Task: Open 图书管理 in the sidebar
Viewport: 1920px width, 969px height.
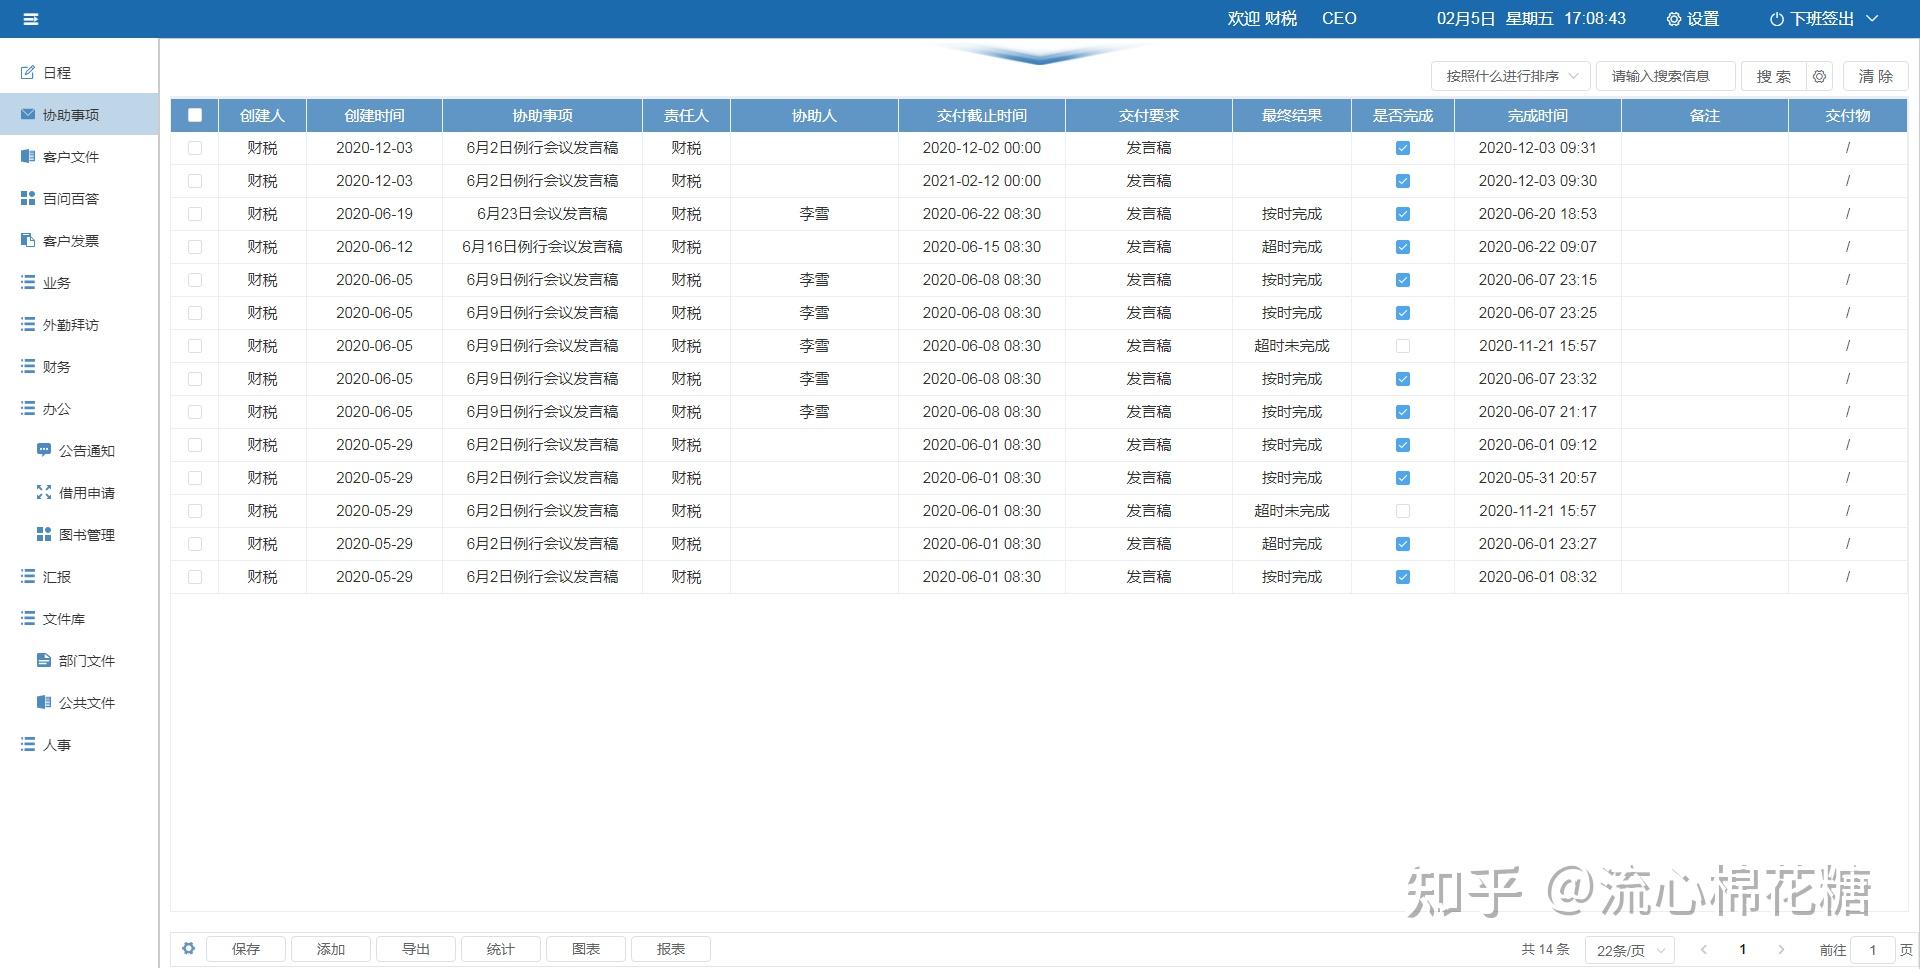Action: [x=79, y=534]
